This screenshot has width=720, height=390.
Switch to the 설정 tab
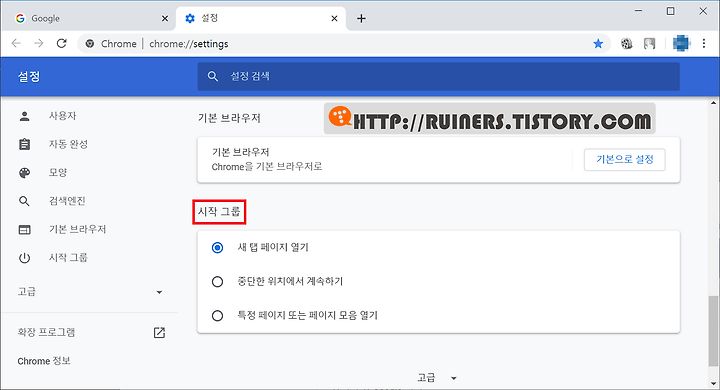(x=261, y=18)
